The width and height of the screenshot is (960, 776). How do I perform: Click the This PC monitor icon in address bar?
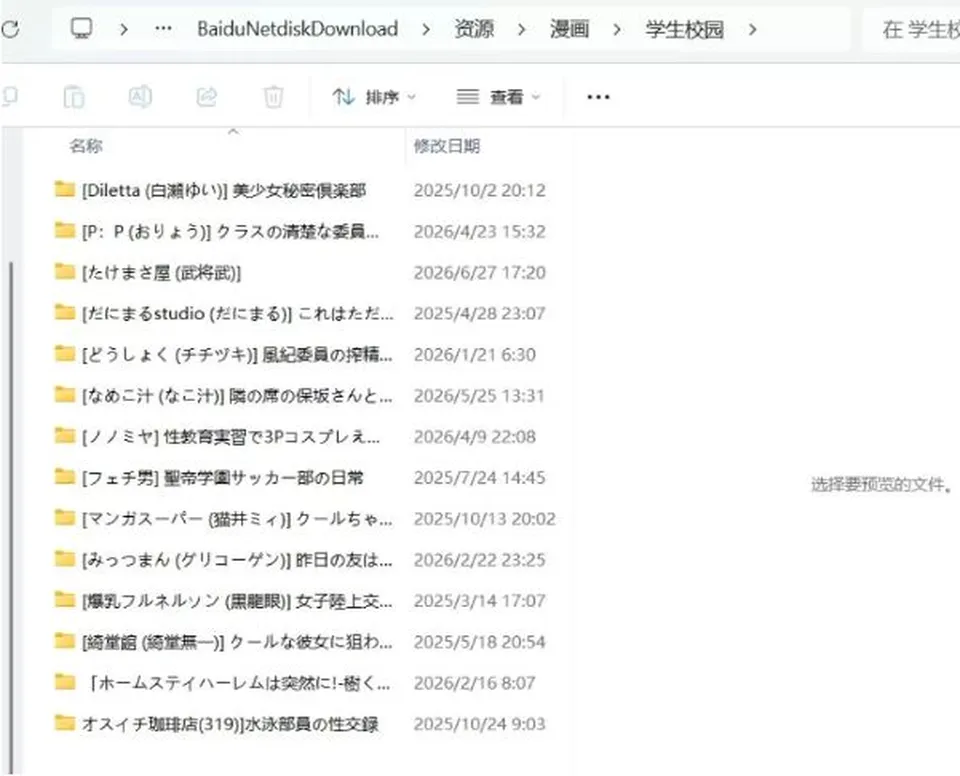pos(81,28)
